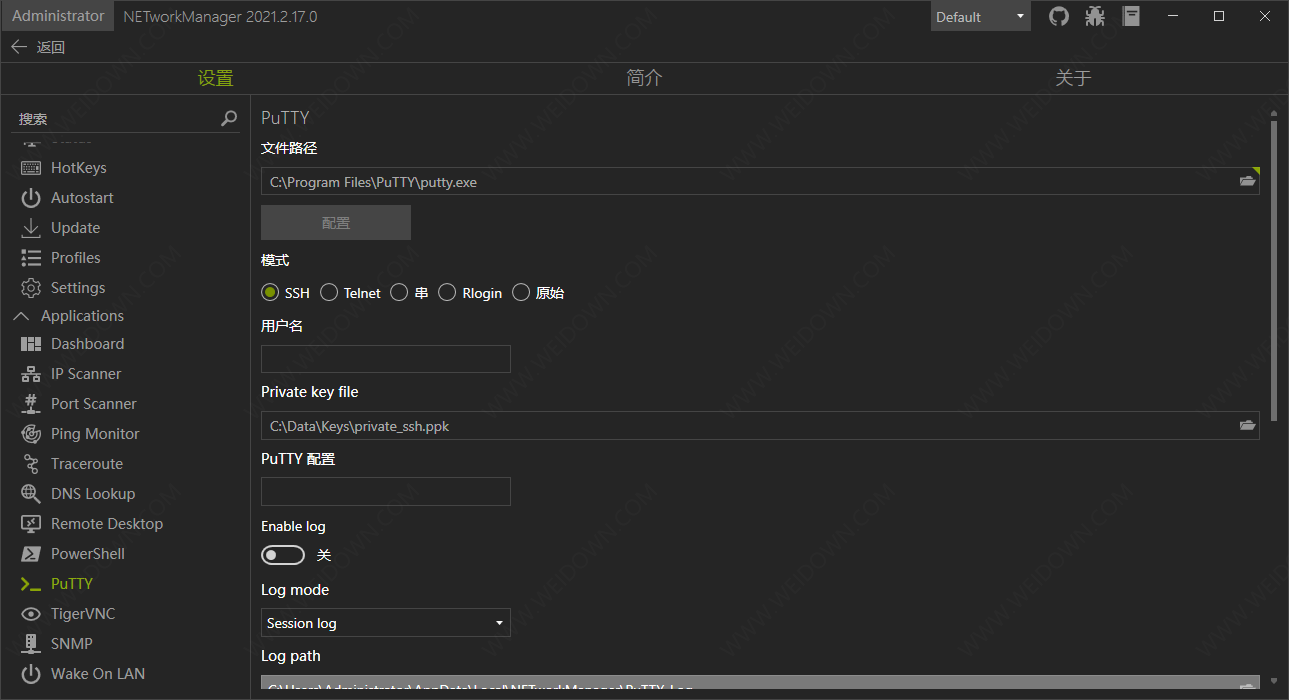
Task: Click the Port Scanner icon
Action: pos(31,404)
